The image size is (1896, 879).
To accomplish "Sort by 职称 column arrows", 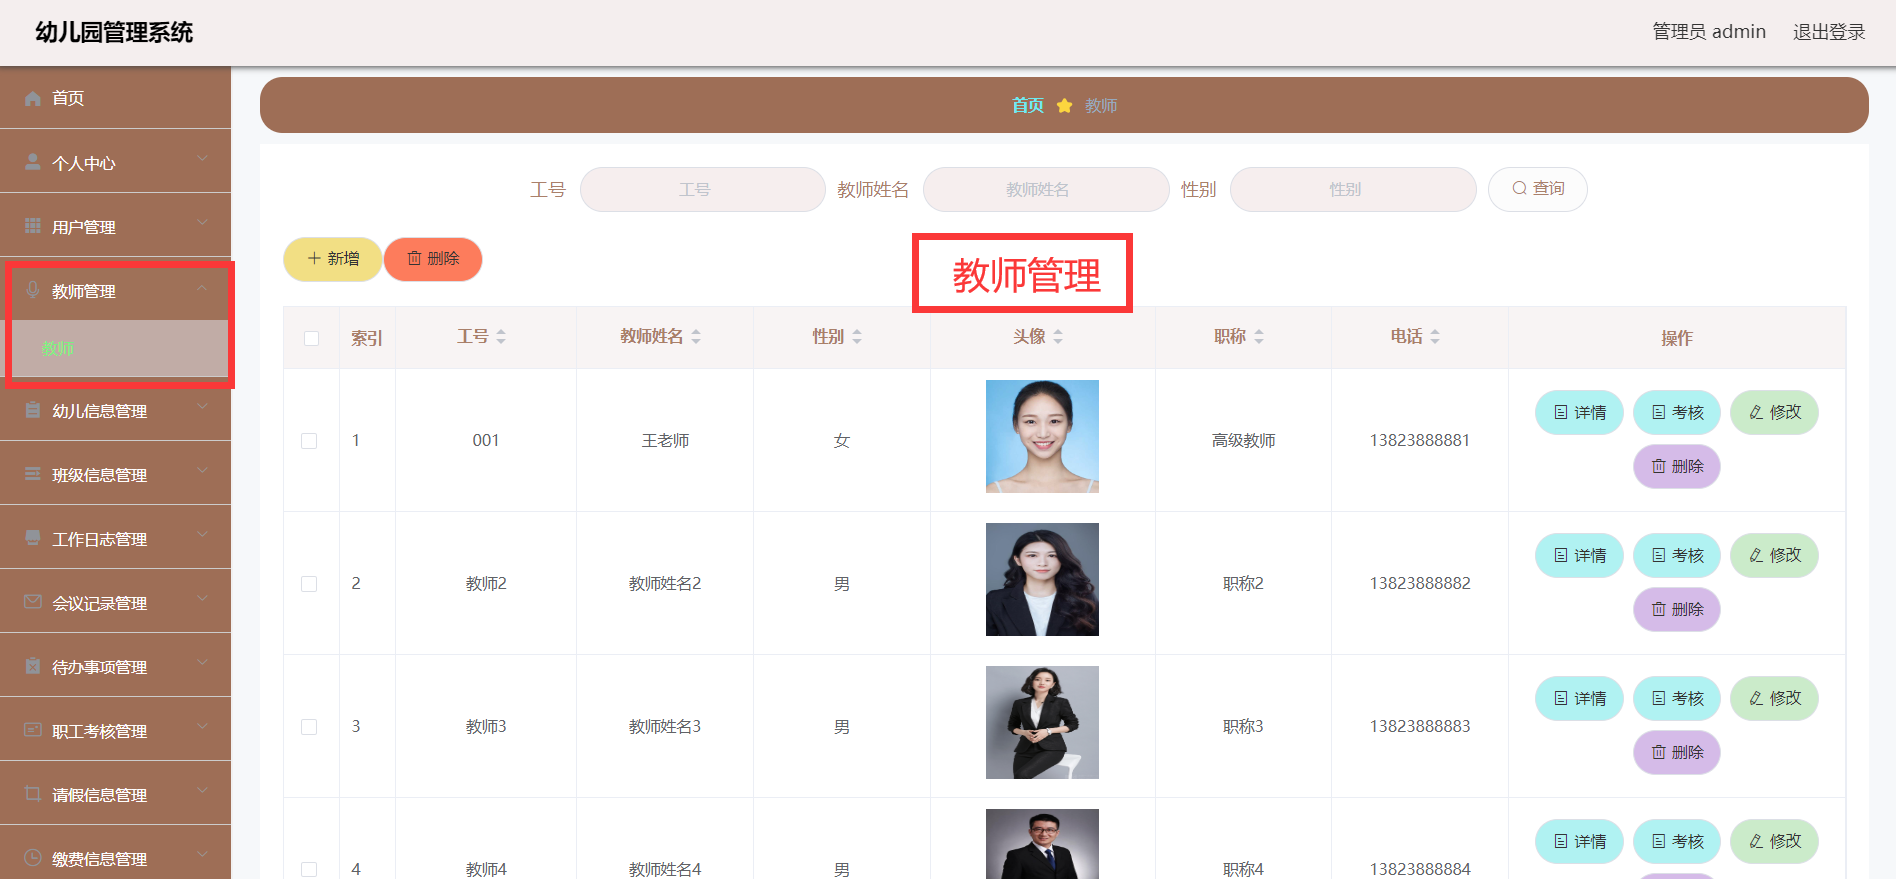I will 1259,337.
